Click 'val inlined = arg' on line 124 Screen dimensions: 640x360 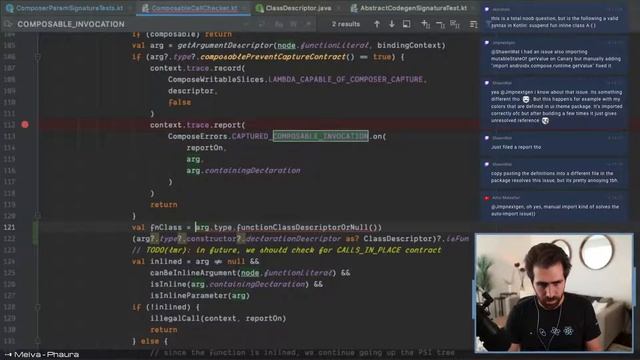[170, 261]
